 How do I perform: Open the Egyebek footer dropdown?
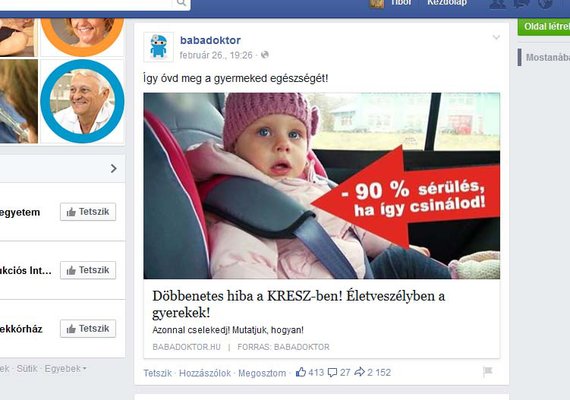(x=65, y=369)
